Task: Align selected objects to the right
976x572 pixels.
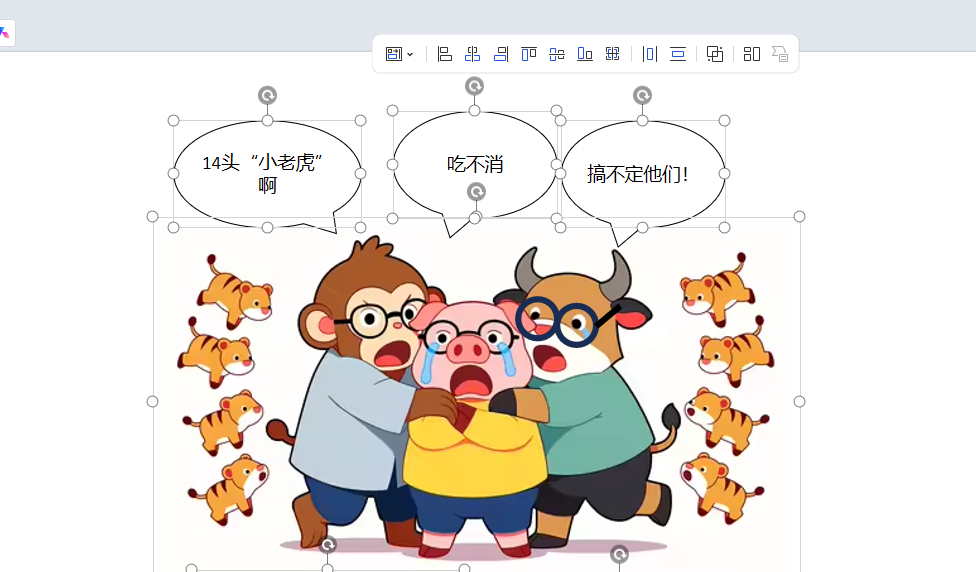Action: pyautogui.click(x=501, y=54)
